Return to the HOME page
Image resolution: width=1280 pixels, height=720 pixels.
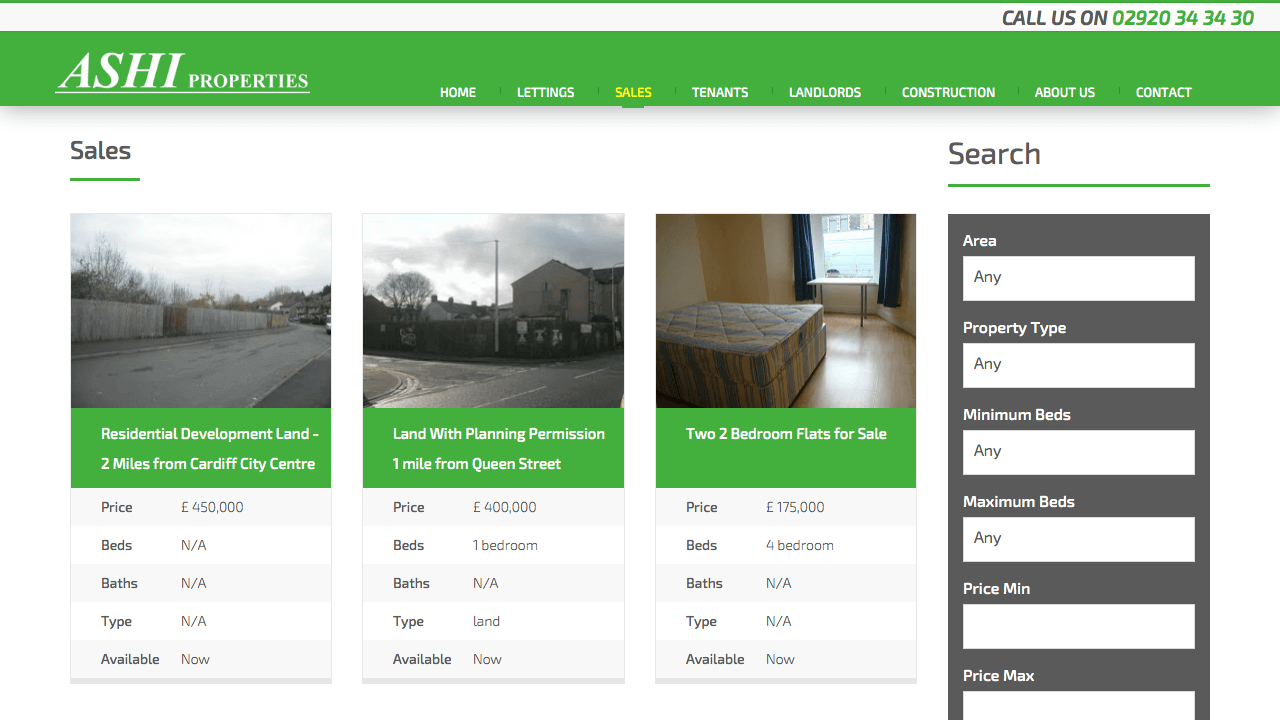tap(457, 92)
